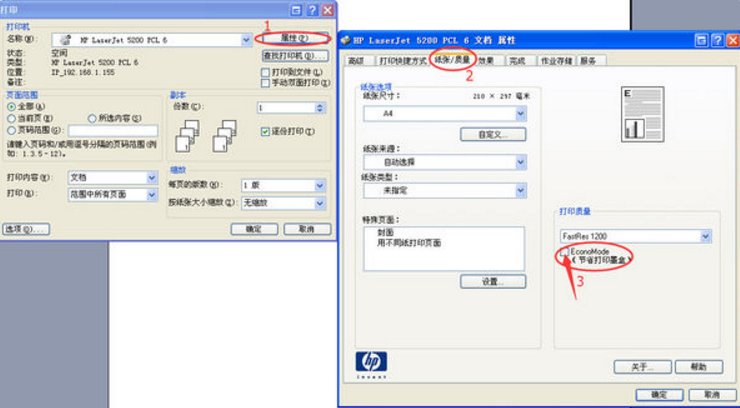Switch to 服务 (Services) tab

[x=588, y=61]
